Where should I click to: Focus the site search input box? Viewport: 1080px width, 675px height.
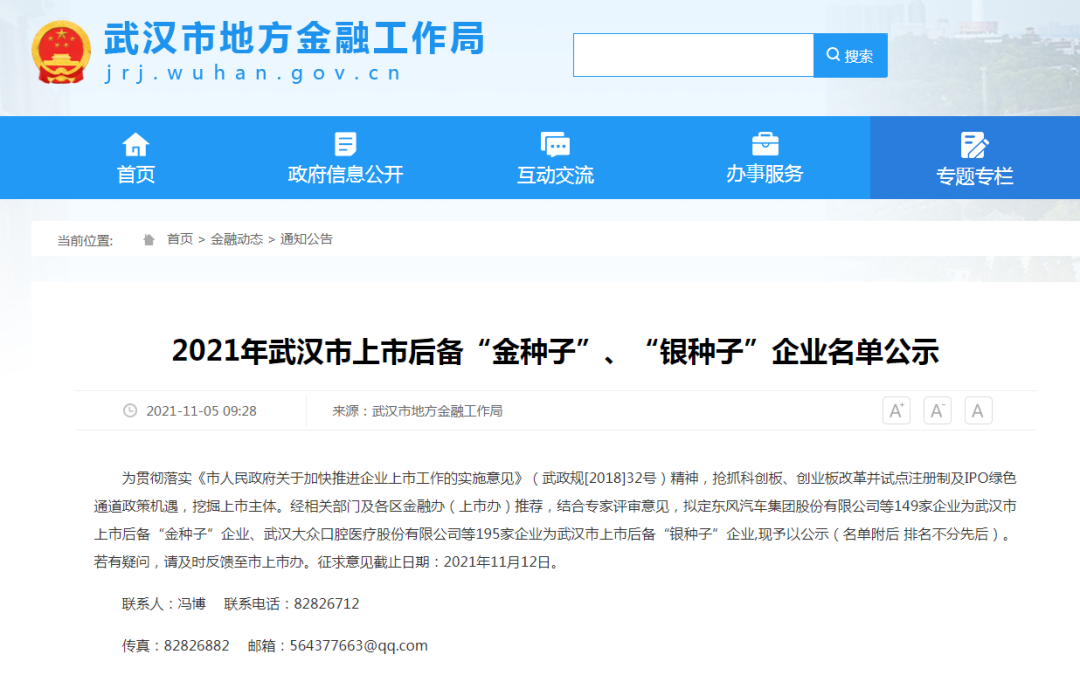pyautogui.click(x=693, y=56)
